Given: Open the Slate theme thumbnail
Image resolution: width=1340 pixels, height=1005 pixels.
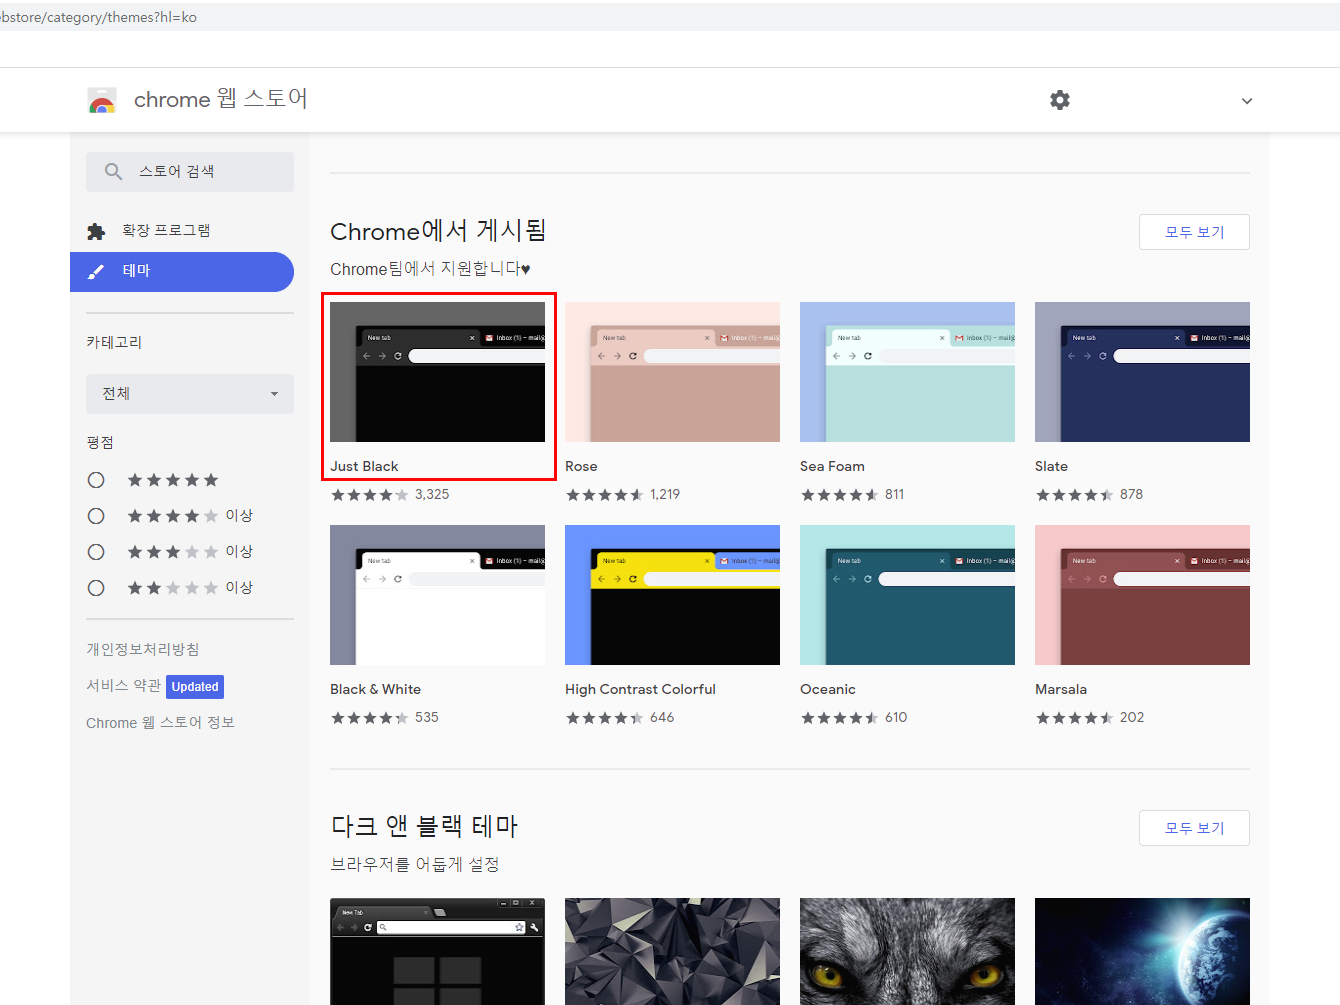Looking at the screenshot, I should [x=1142, y=372].
